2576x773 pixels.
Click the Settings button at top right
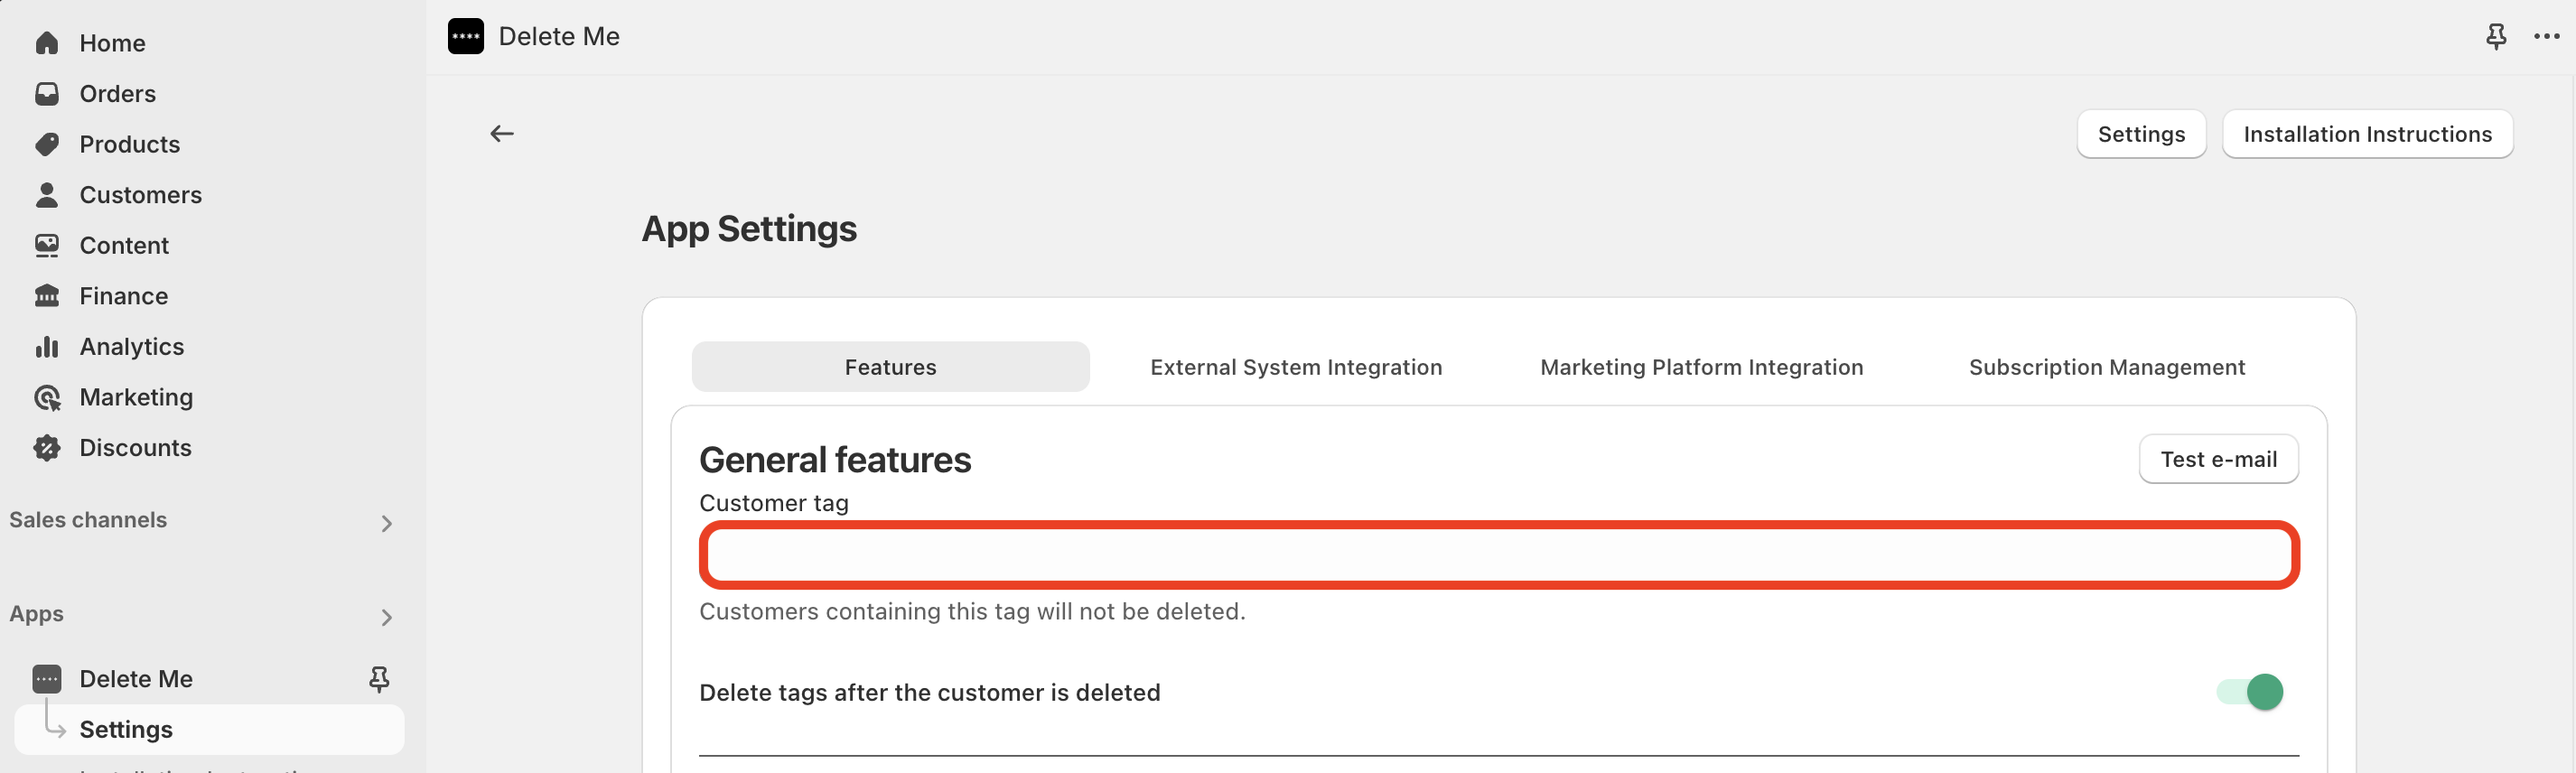coord(2141,134)
